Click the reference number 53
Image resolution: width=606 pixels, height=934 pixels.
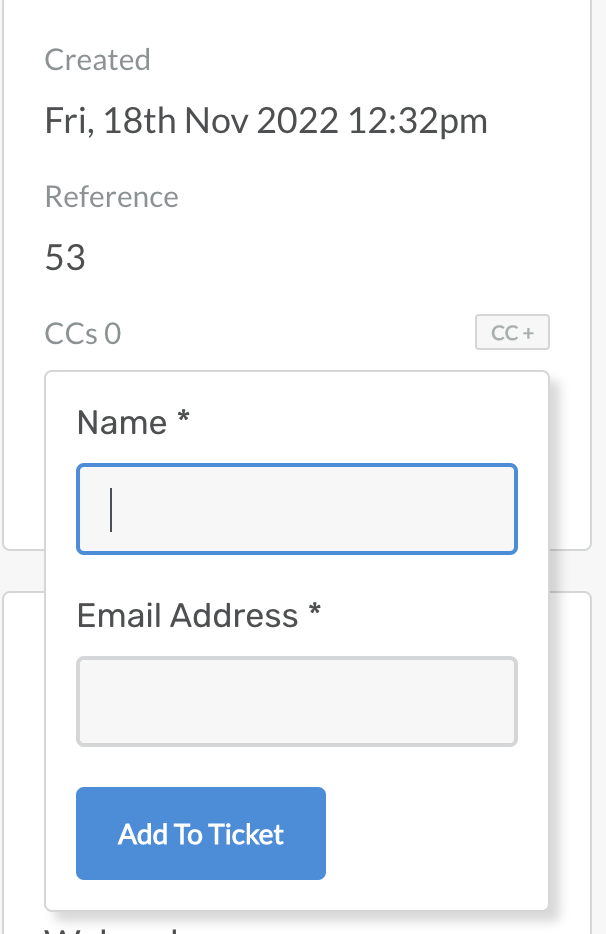(x=65, y=259)
